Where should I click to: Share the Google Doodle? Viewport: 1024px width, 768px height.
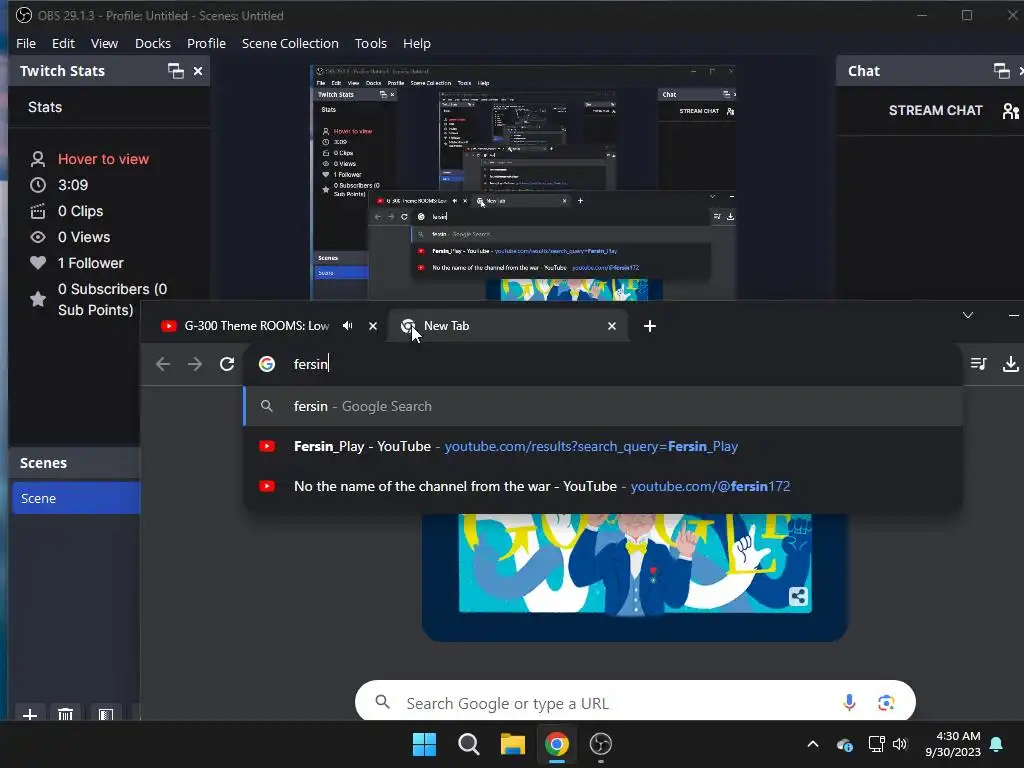coord(797,596)
